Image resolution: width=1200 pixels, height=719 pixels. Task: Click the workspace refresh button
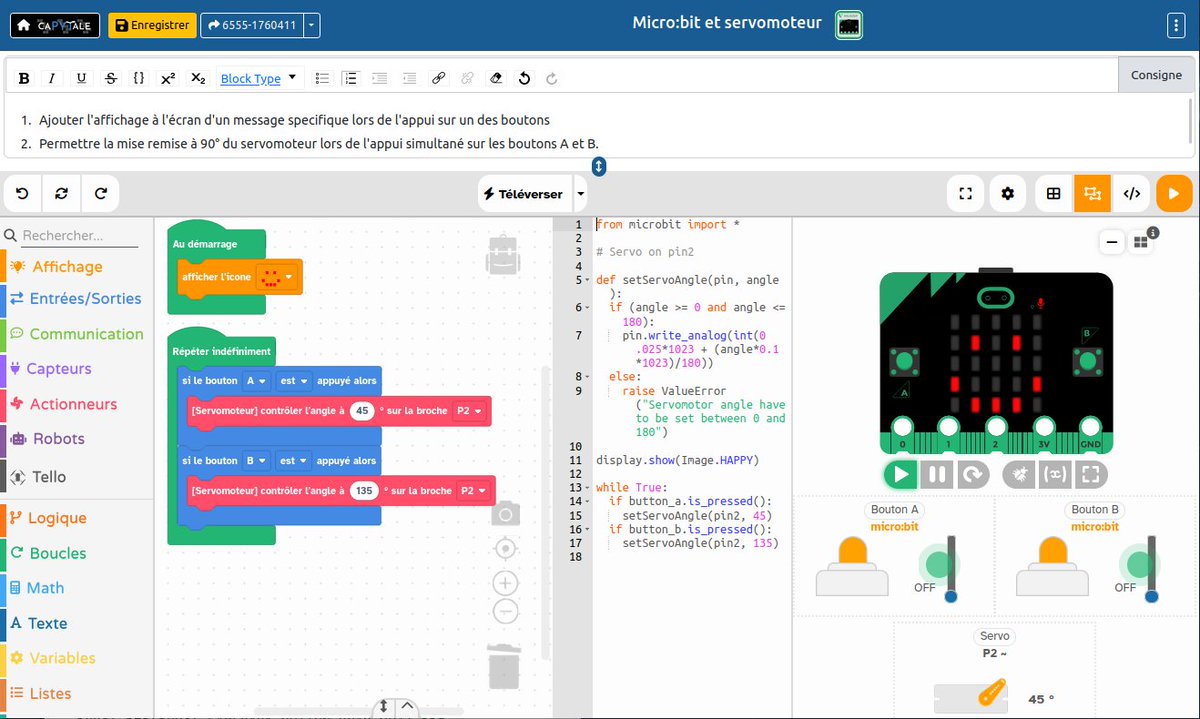[62, 194]
